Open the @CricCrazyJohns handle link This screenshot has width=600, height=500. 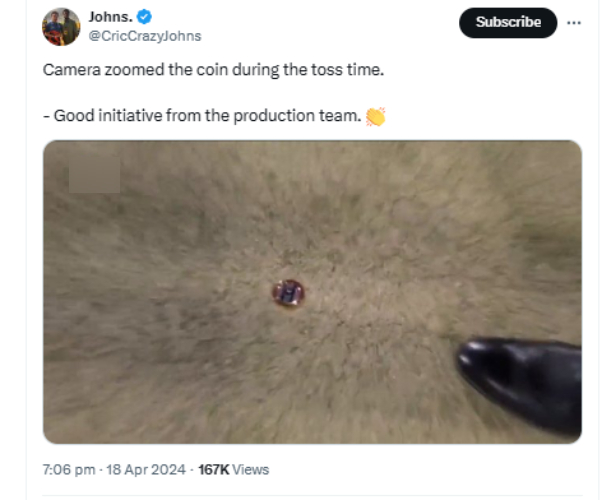pyautogui.click(x=145, y=36)
